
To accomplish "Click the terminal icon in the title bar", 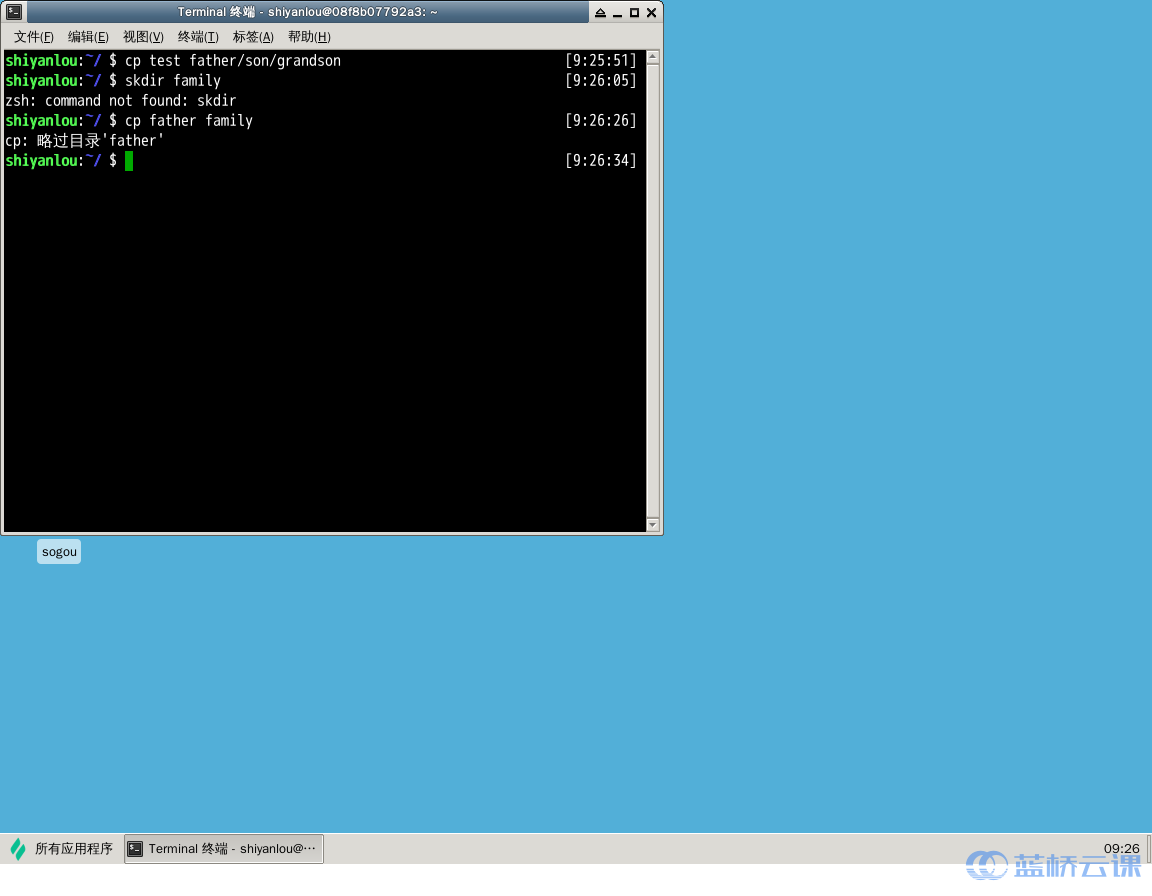I will (x=13, y=11).
